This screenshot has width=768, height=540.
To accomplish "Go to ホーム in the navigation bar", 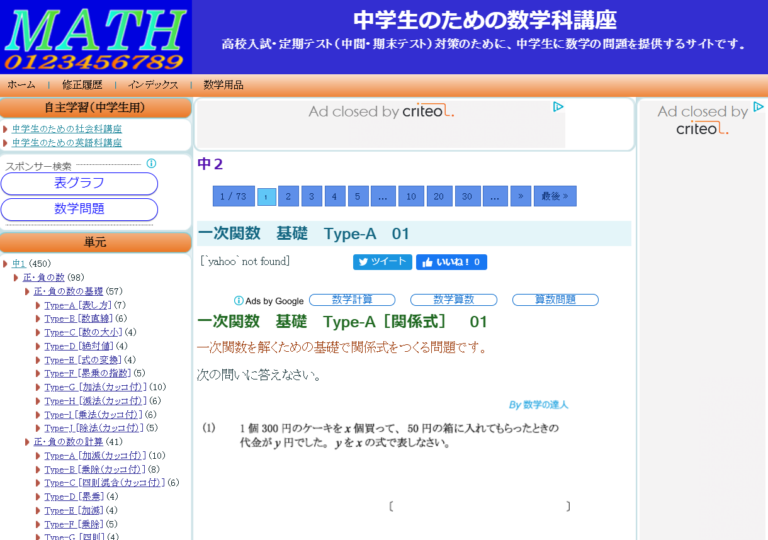I will [x=22, y=85].
